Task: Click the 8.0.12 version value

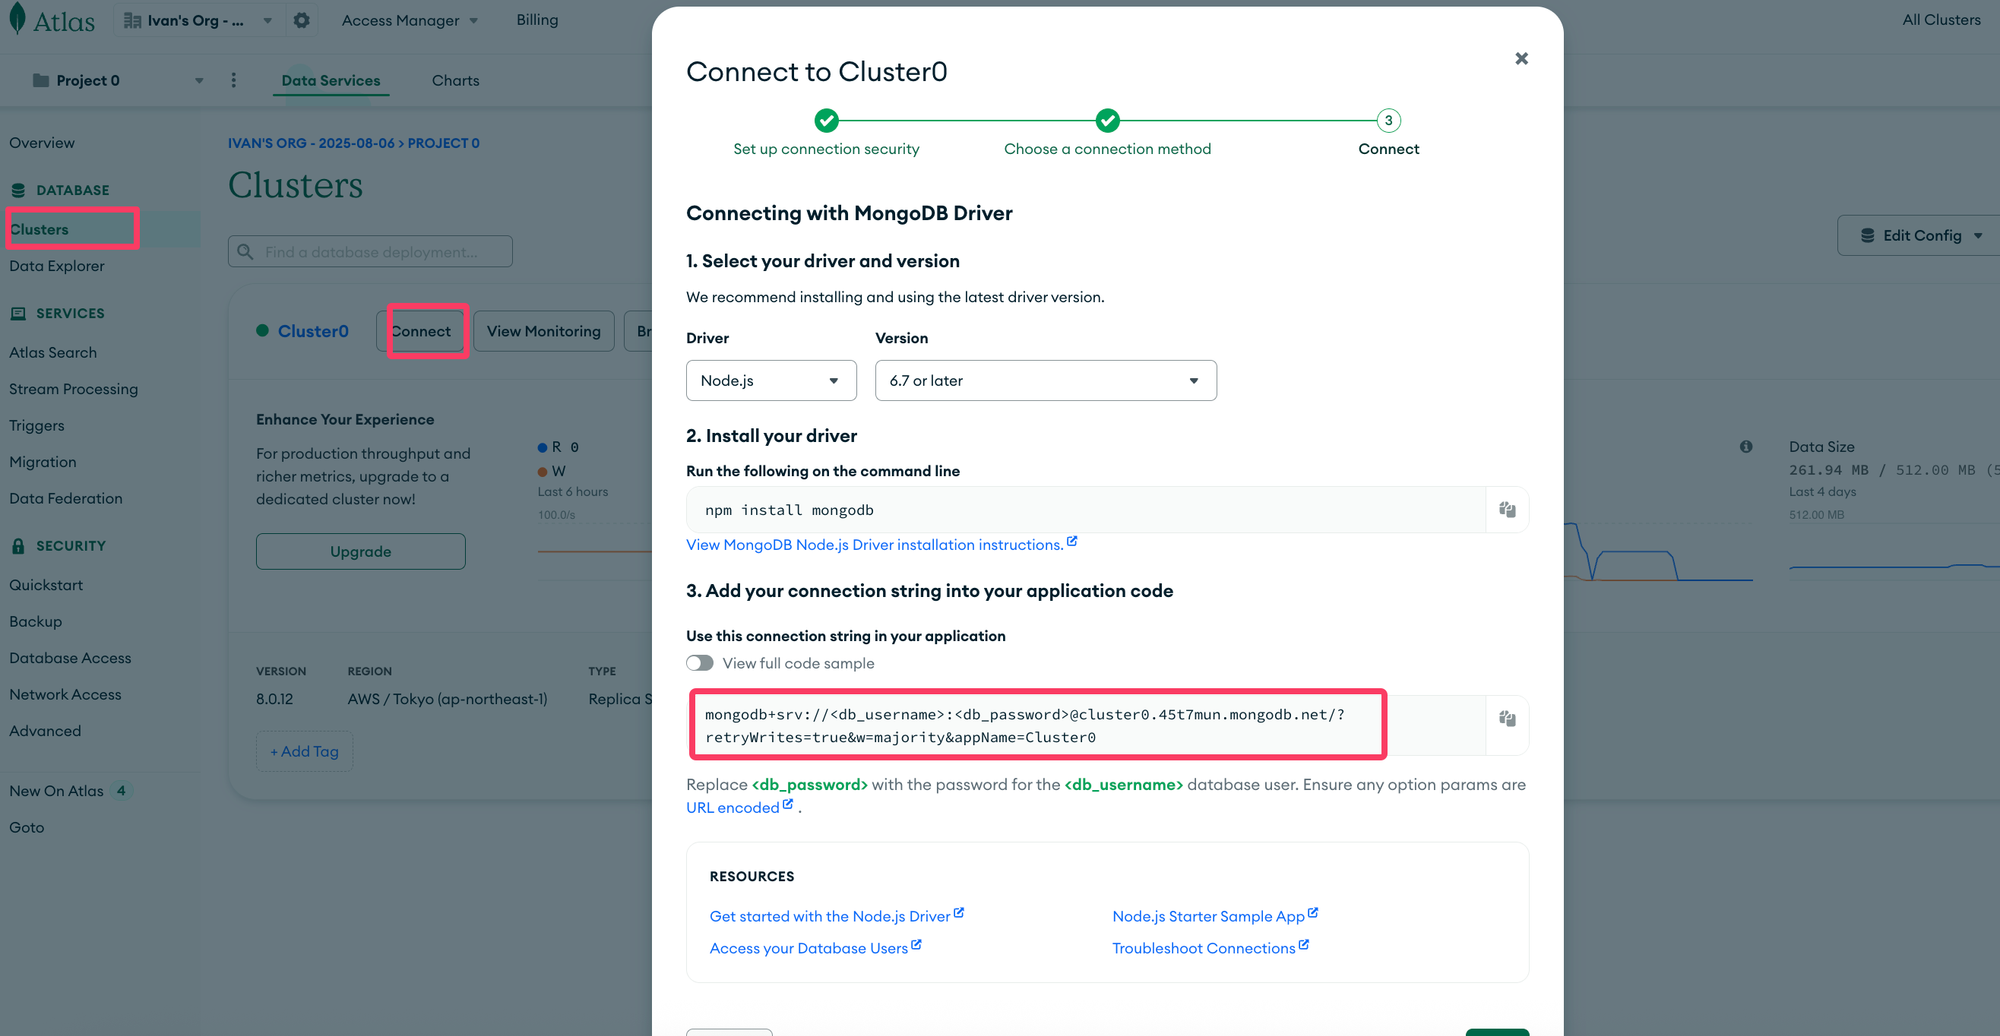Action: 275,699
